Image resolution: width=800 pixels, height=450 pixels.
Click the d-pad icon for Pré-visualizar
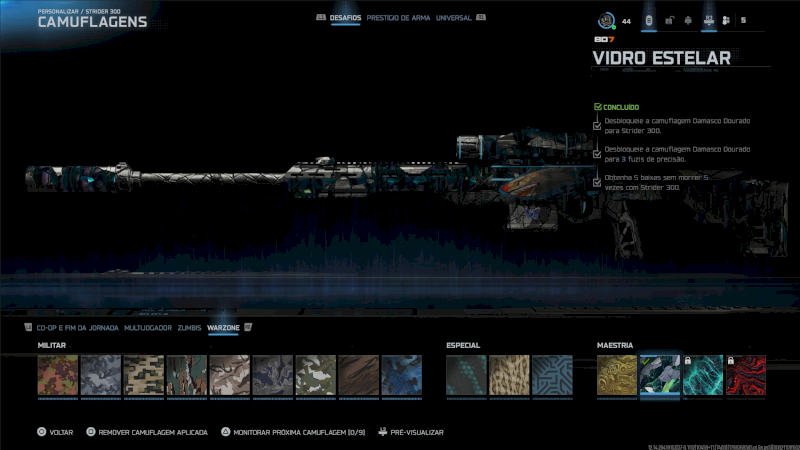[x=383, y=432]
